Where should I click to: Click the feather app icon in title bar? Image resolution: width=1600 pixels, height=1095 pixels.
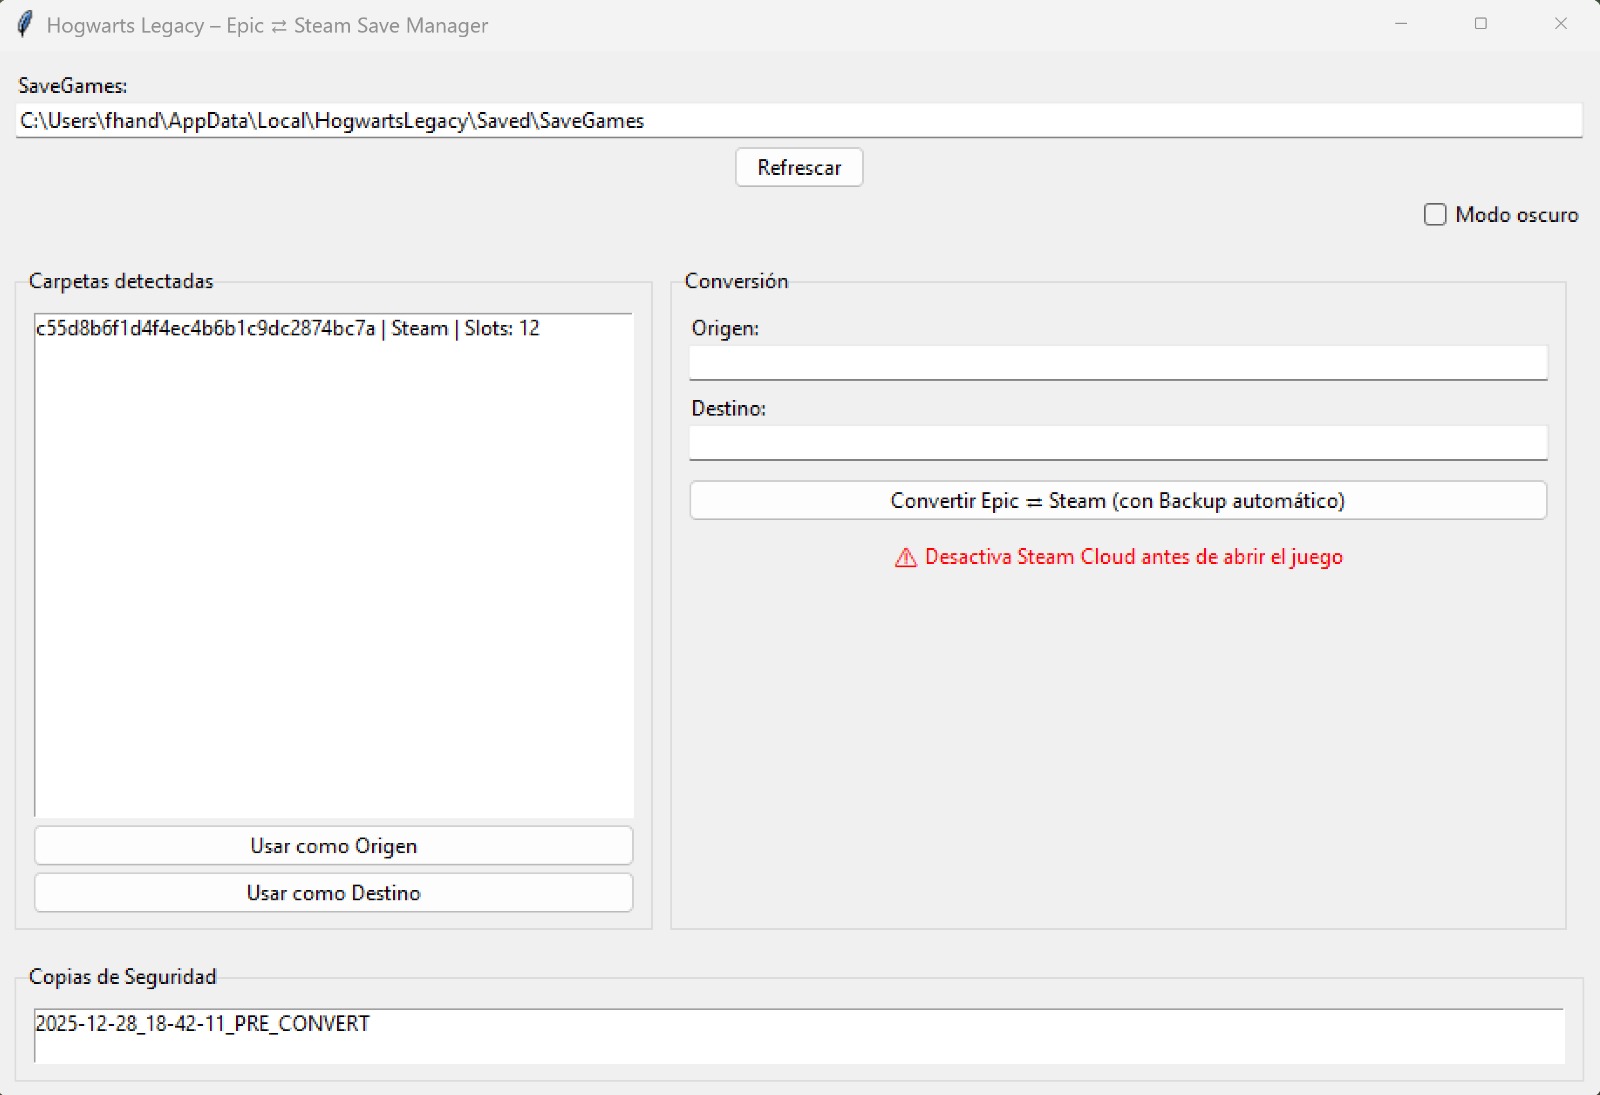[x=25, y=24]
